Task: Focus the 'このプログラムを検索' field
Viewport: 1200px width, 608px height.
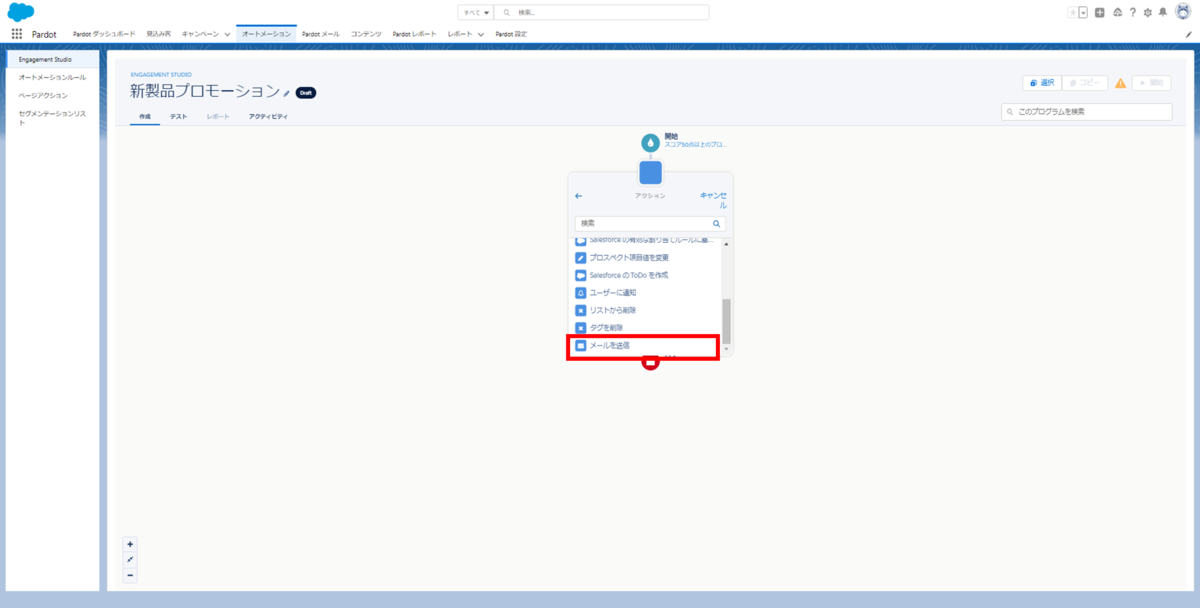Action: pyautogui.click(x=1086, y=112)
